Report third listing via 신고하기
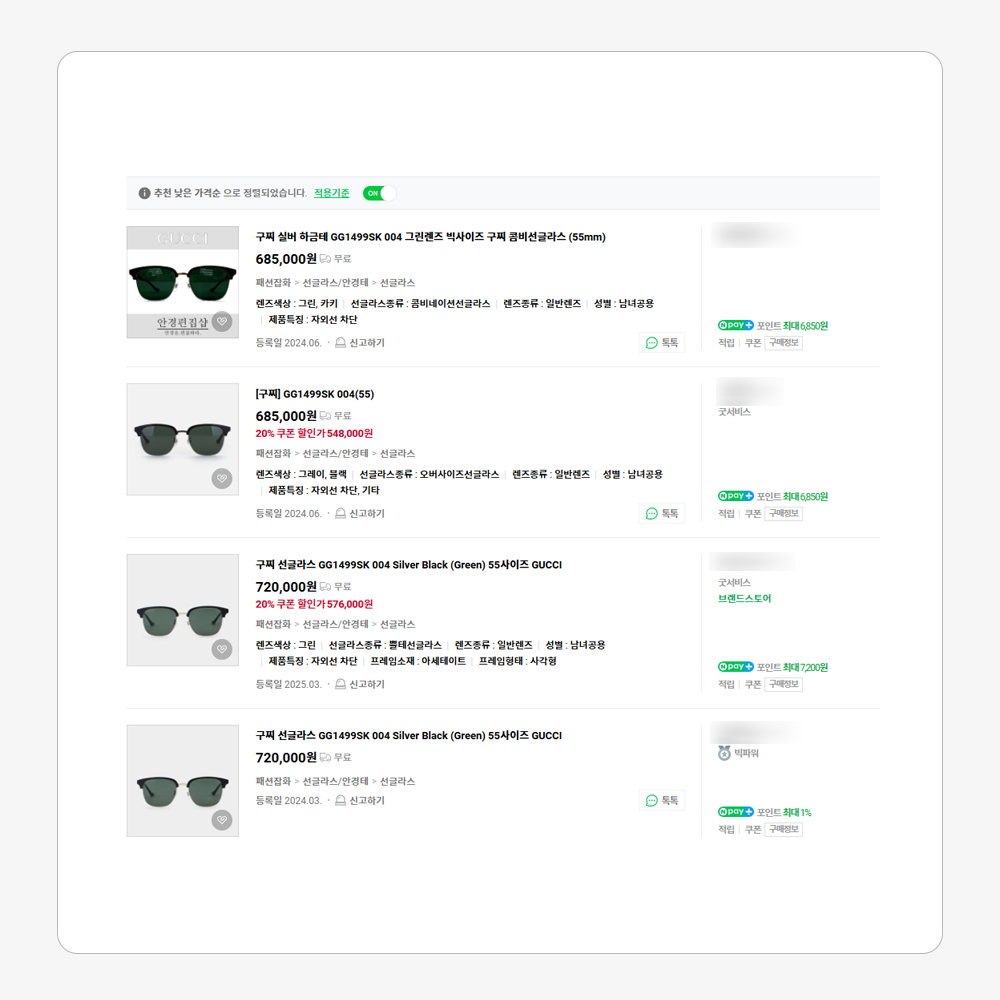Viewport: 1000px width, 1000px height. pyautogui.click(x=360, y=685)
